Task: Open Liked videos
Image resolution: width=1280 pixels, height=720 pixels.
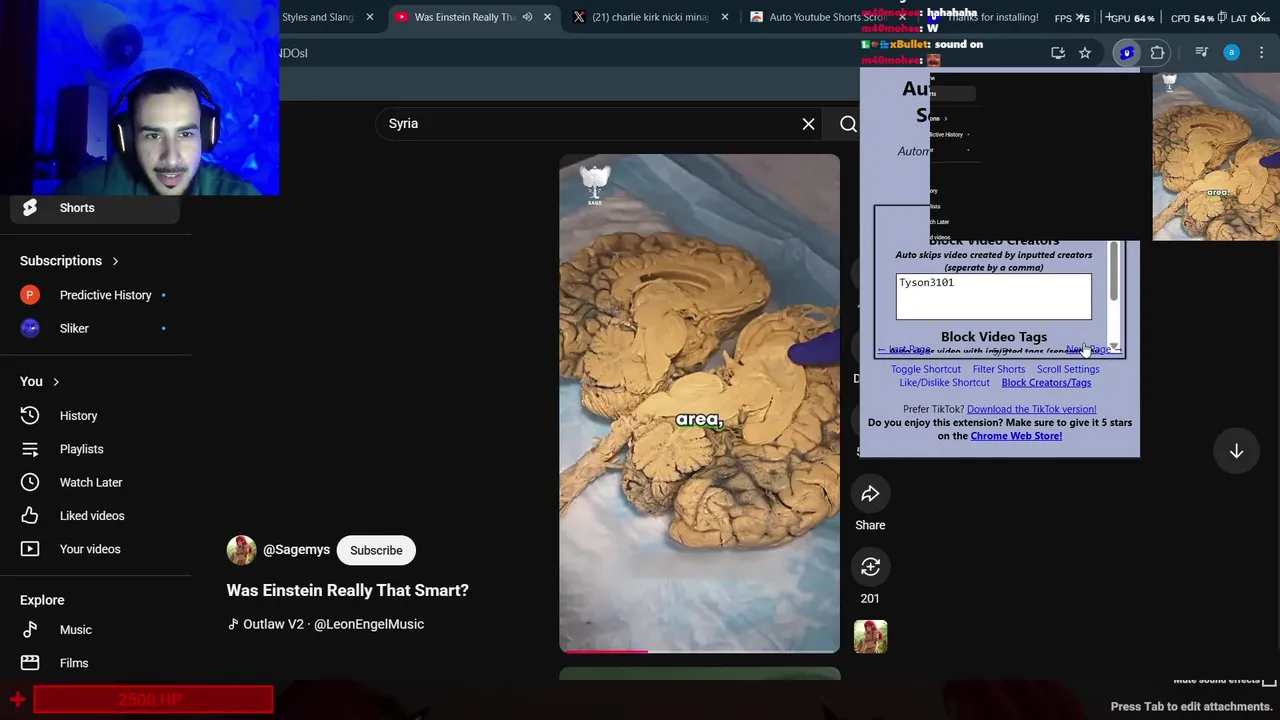Action: click(90, 516)
